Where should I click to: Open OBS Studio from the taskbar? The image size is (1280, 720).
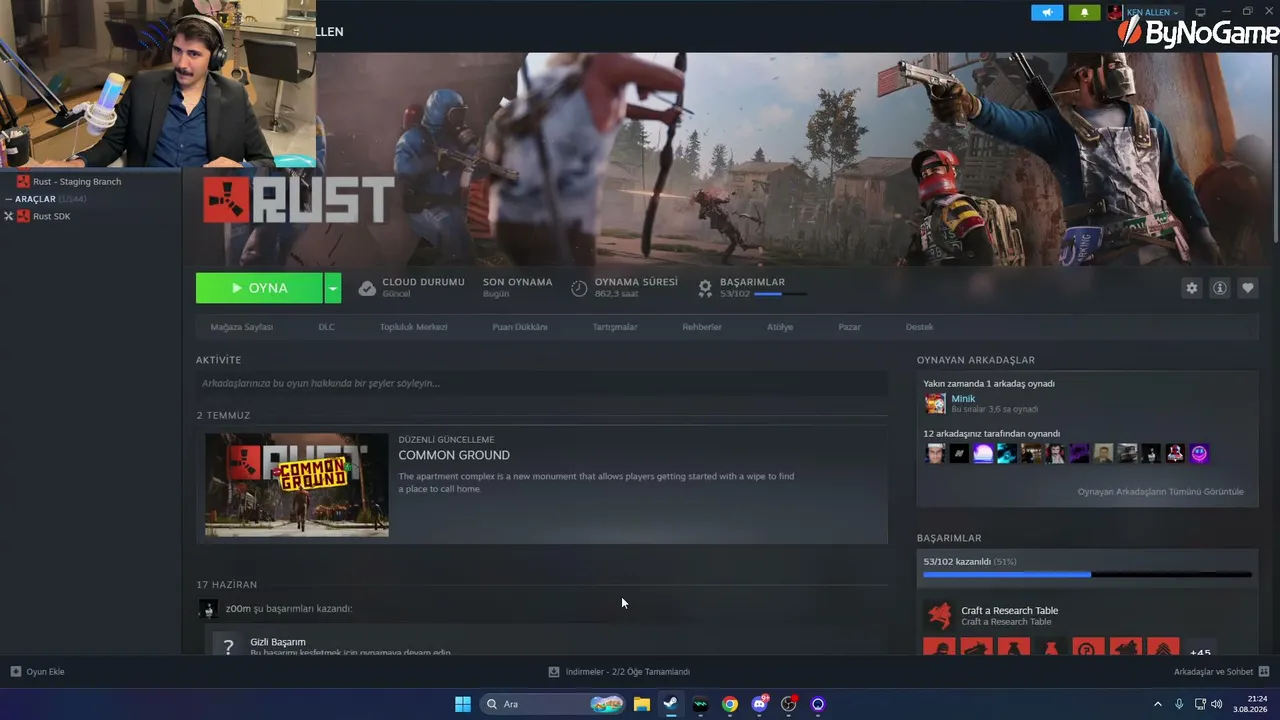[789, 704]
